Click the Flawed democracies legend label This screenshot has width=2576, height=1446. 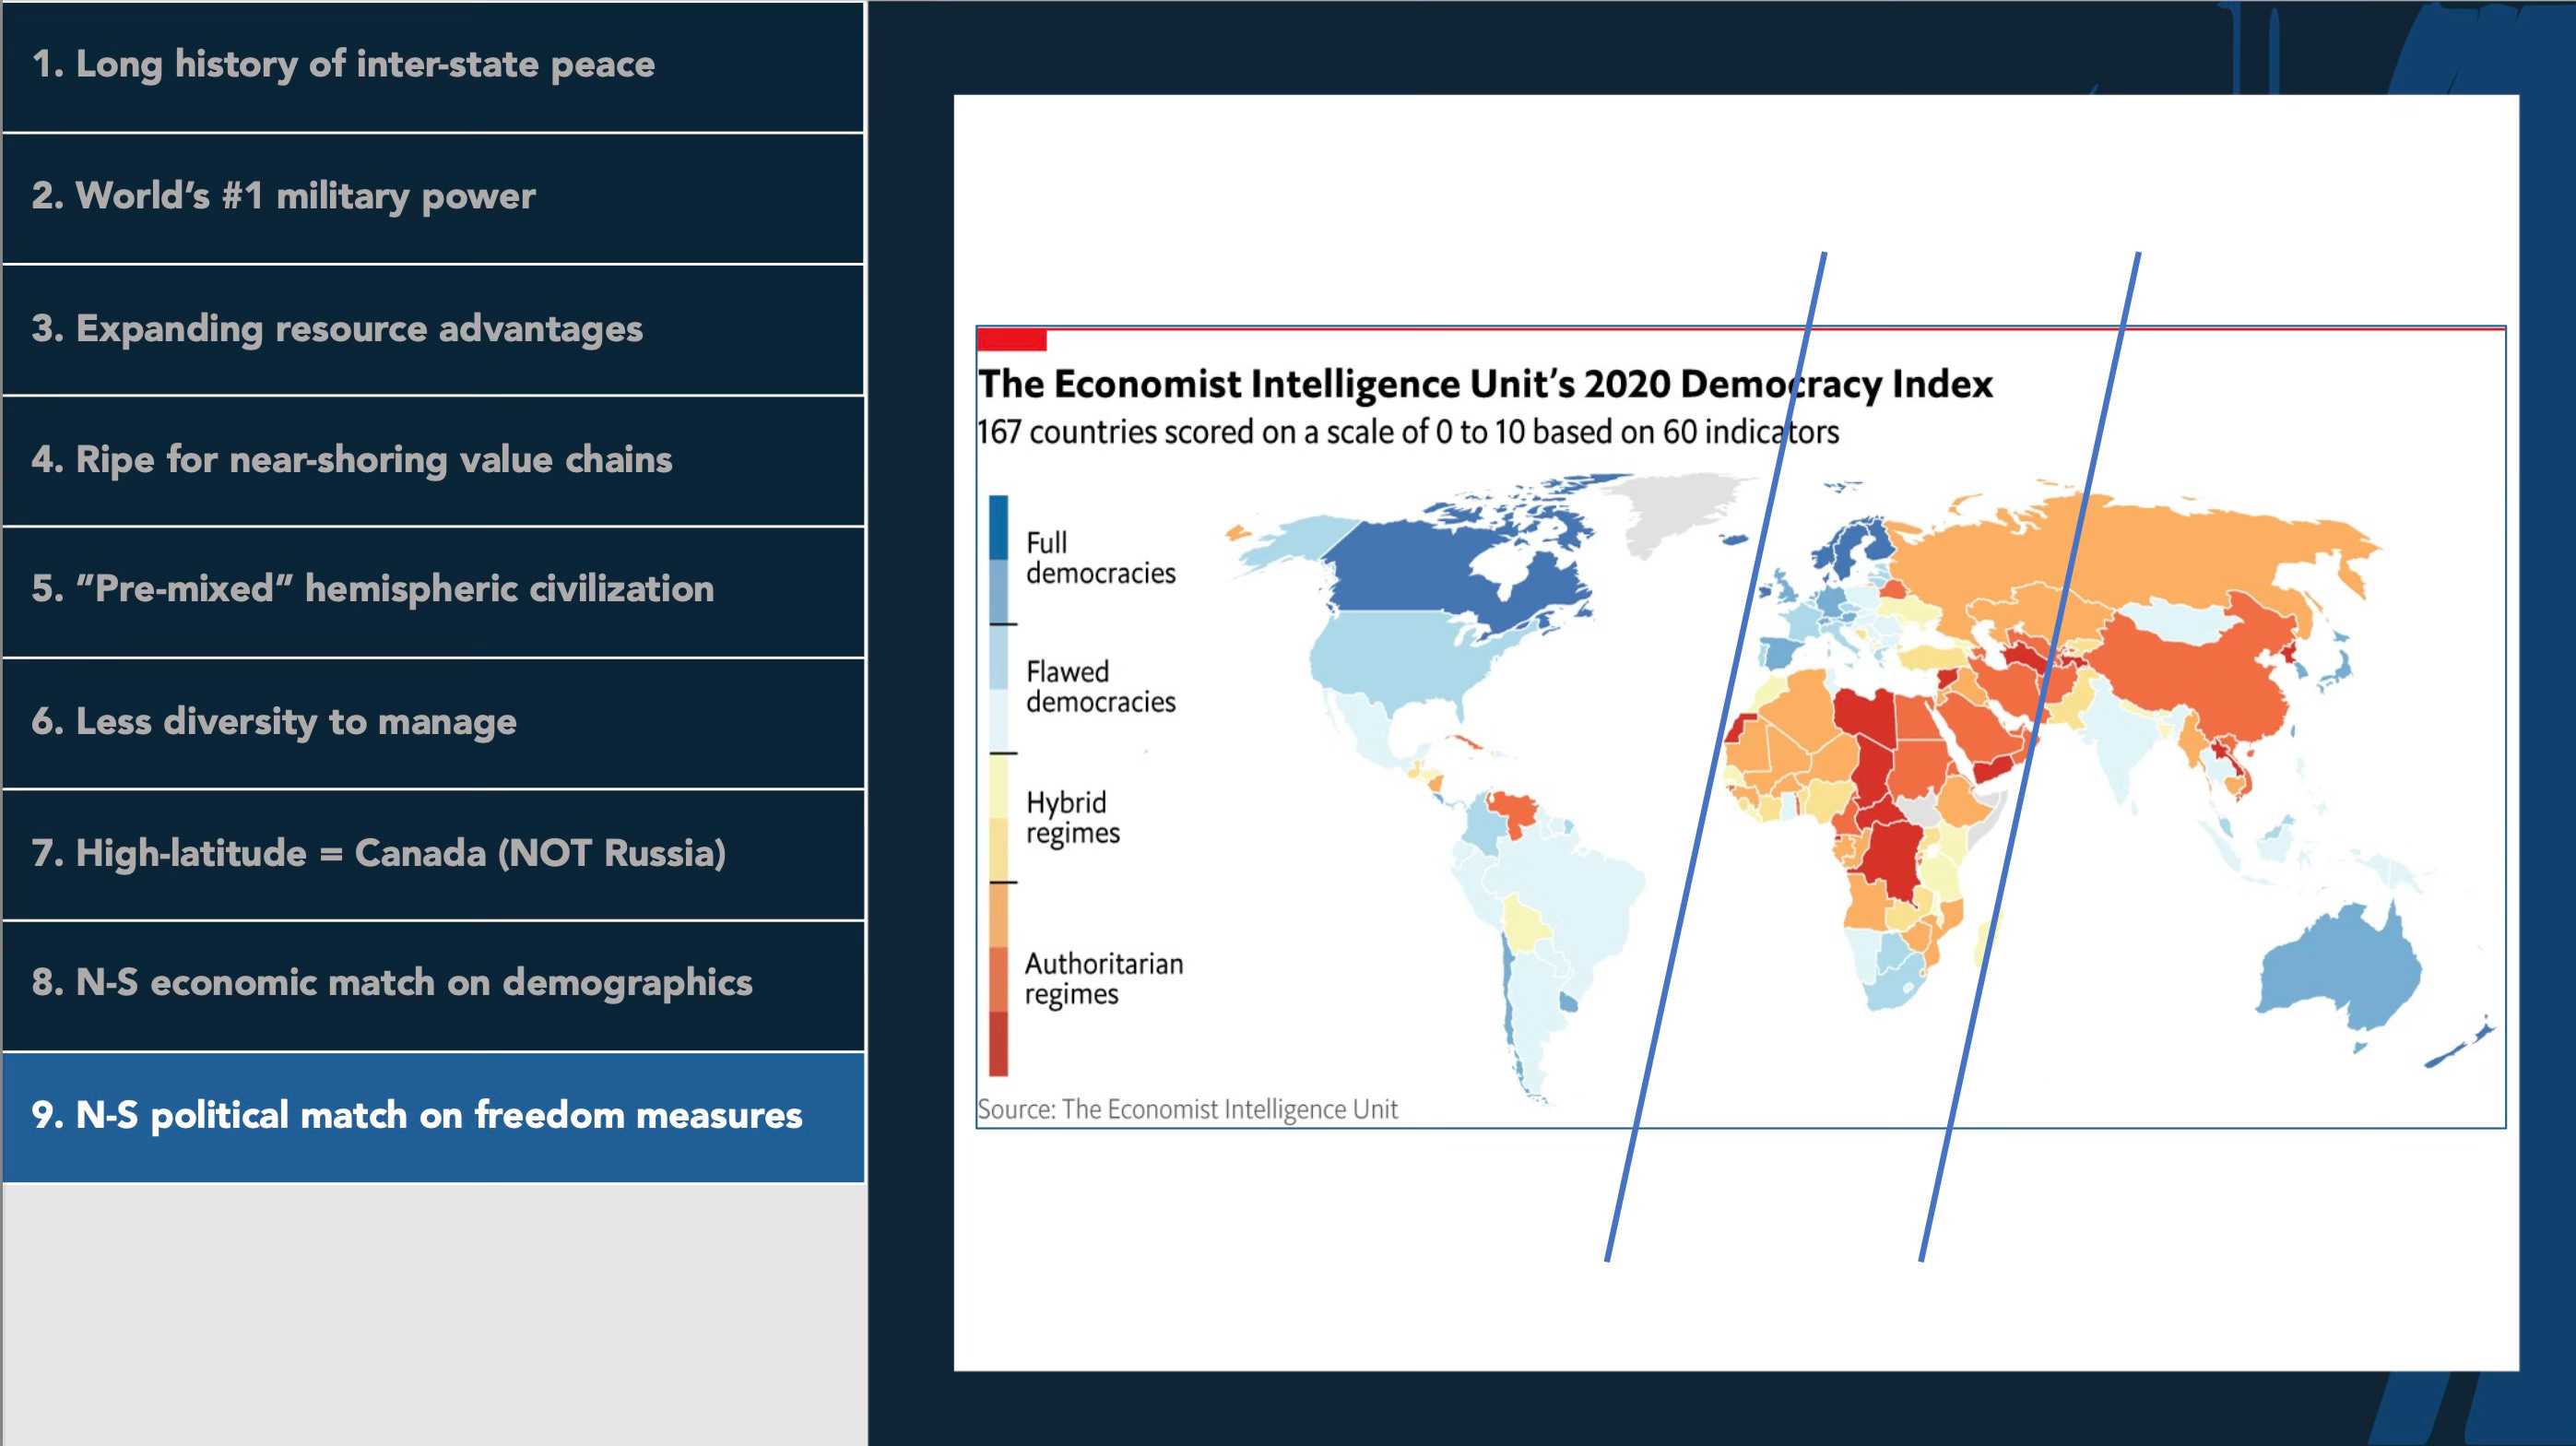click(x=1100, y=687)
